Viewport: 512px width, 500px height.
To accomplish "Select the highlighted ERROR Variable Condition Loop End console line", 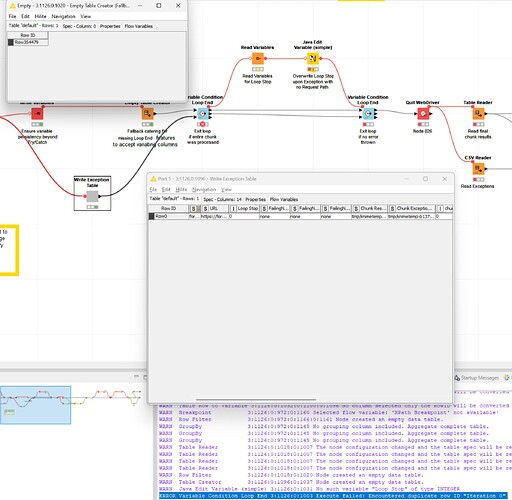I will pos(333,496).
